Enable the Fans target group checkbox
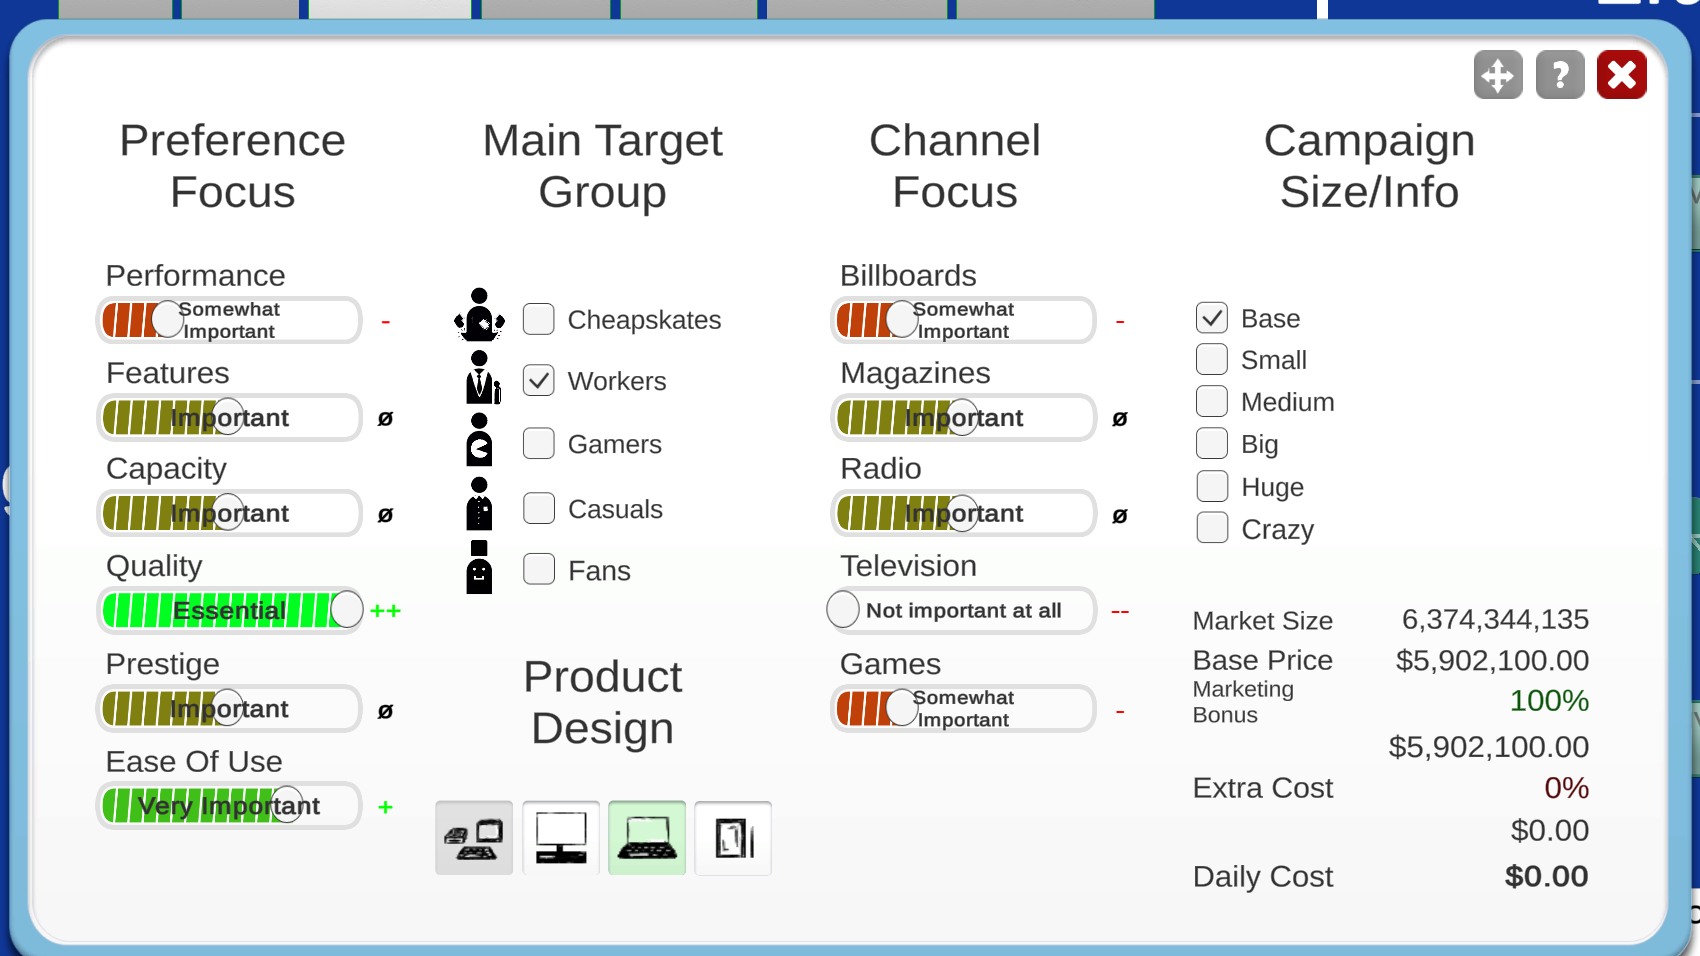1700x956 pixels. click(539, 569)
